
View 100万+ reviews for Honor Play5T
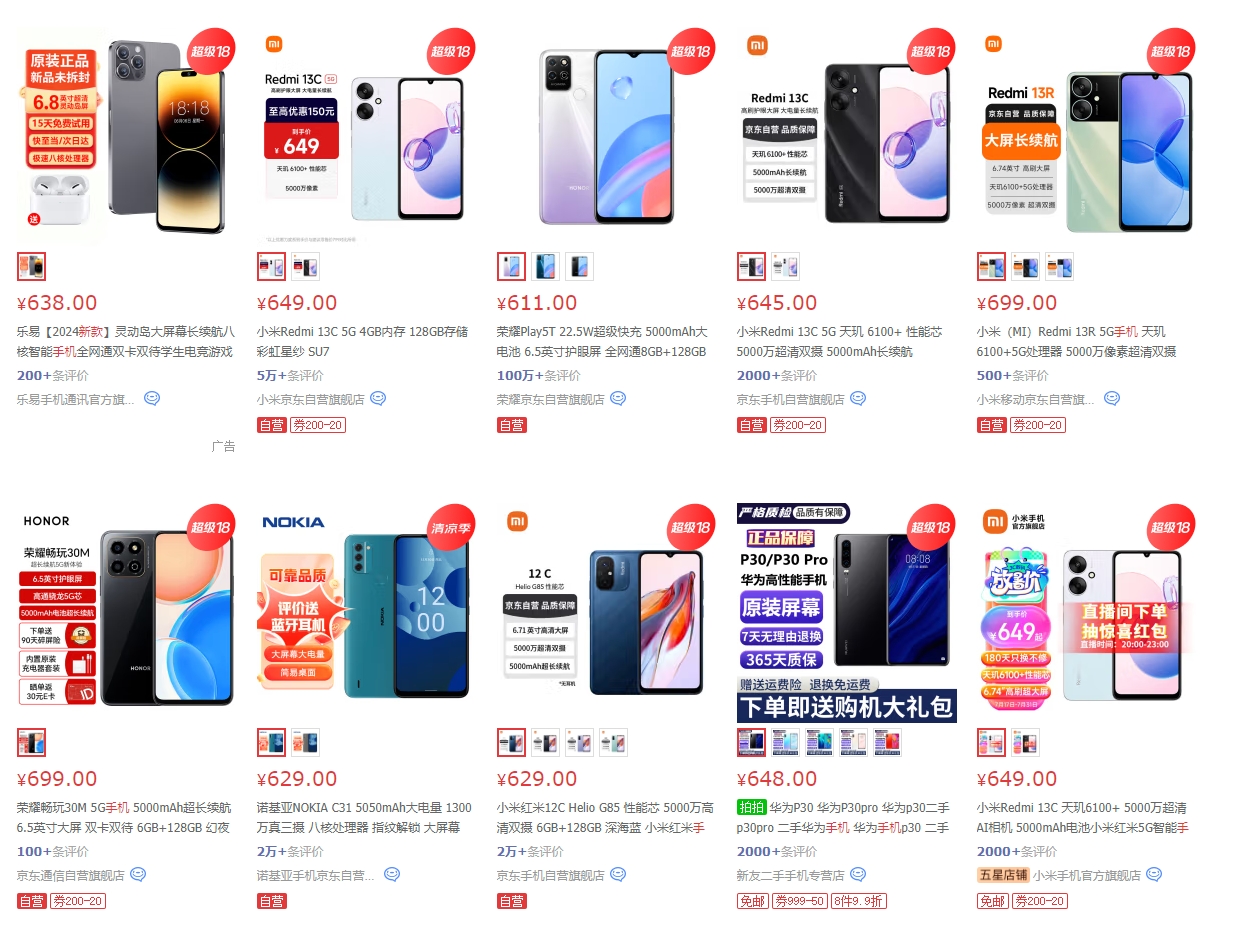pyautogui.click(x=539, y=375)
